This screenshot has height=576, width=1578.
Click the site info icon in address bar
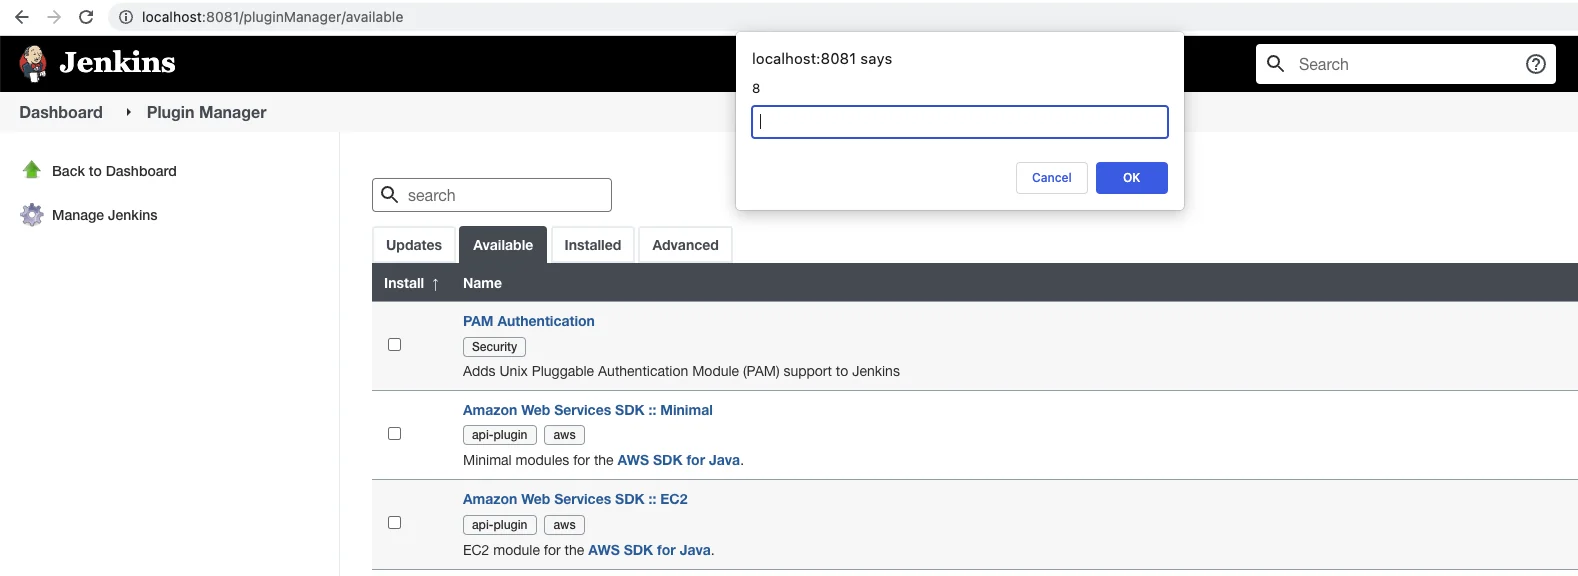tap(126, 17)
